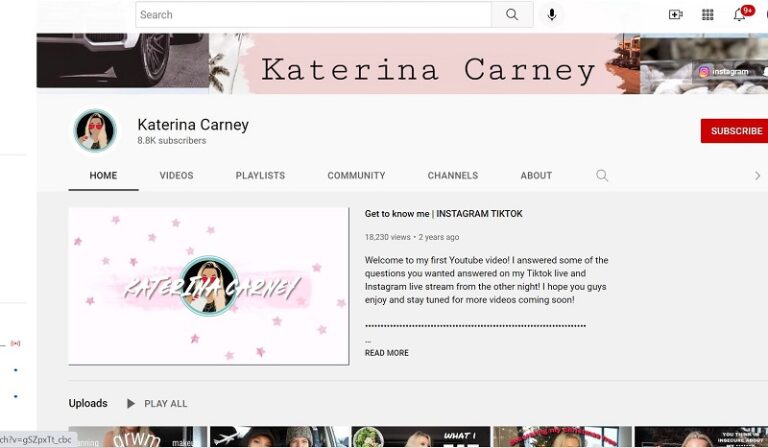The image size is (768, 448).
Task: Click the '18,230 views' text
Action: tap(387, 237)
